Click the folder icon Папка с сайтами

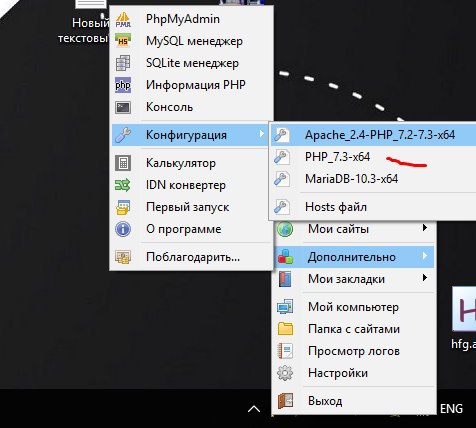coord(285,329)
